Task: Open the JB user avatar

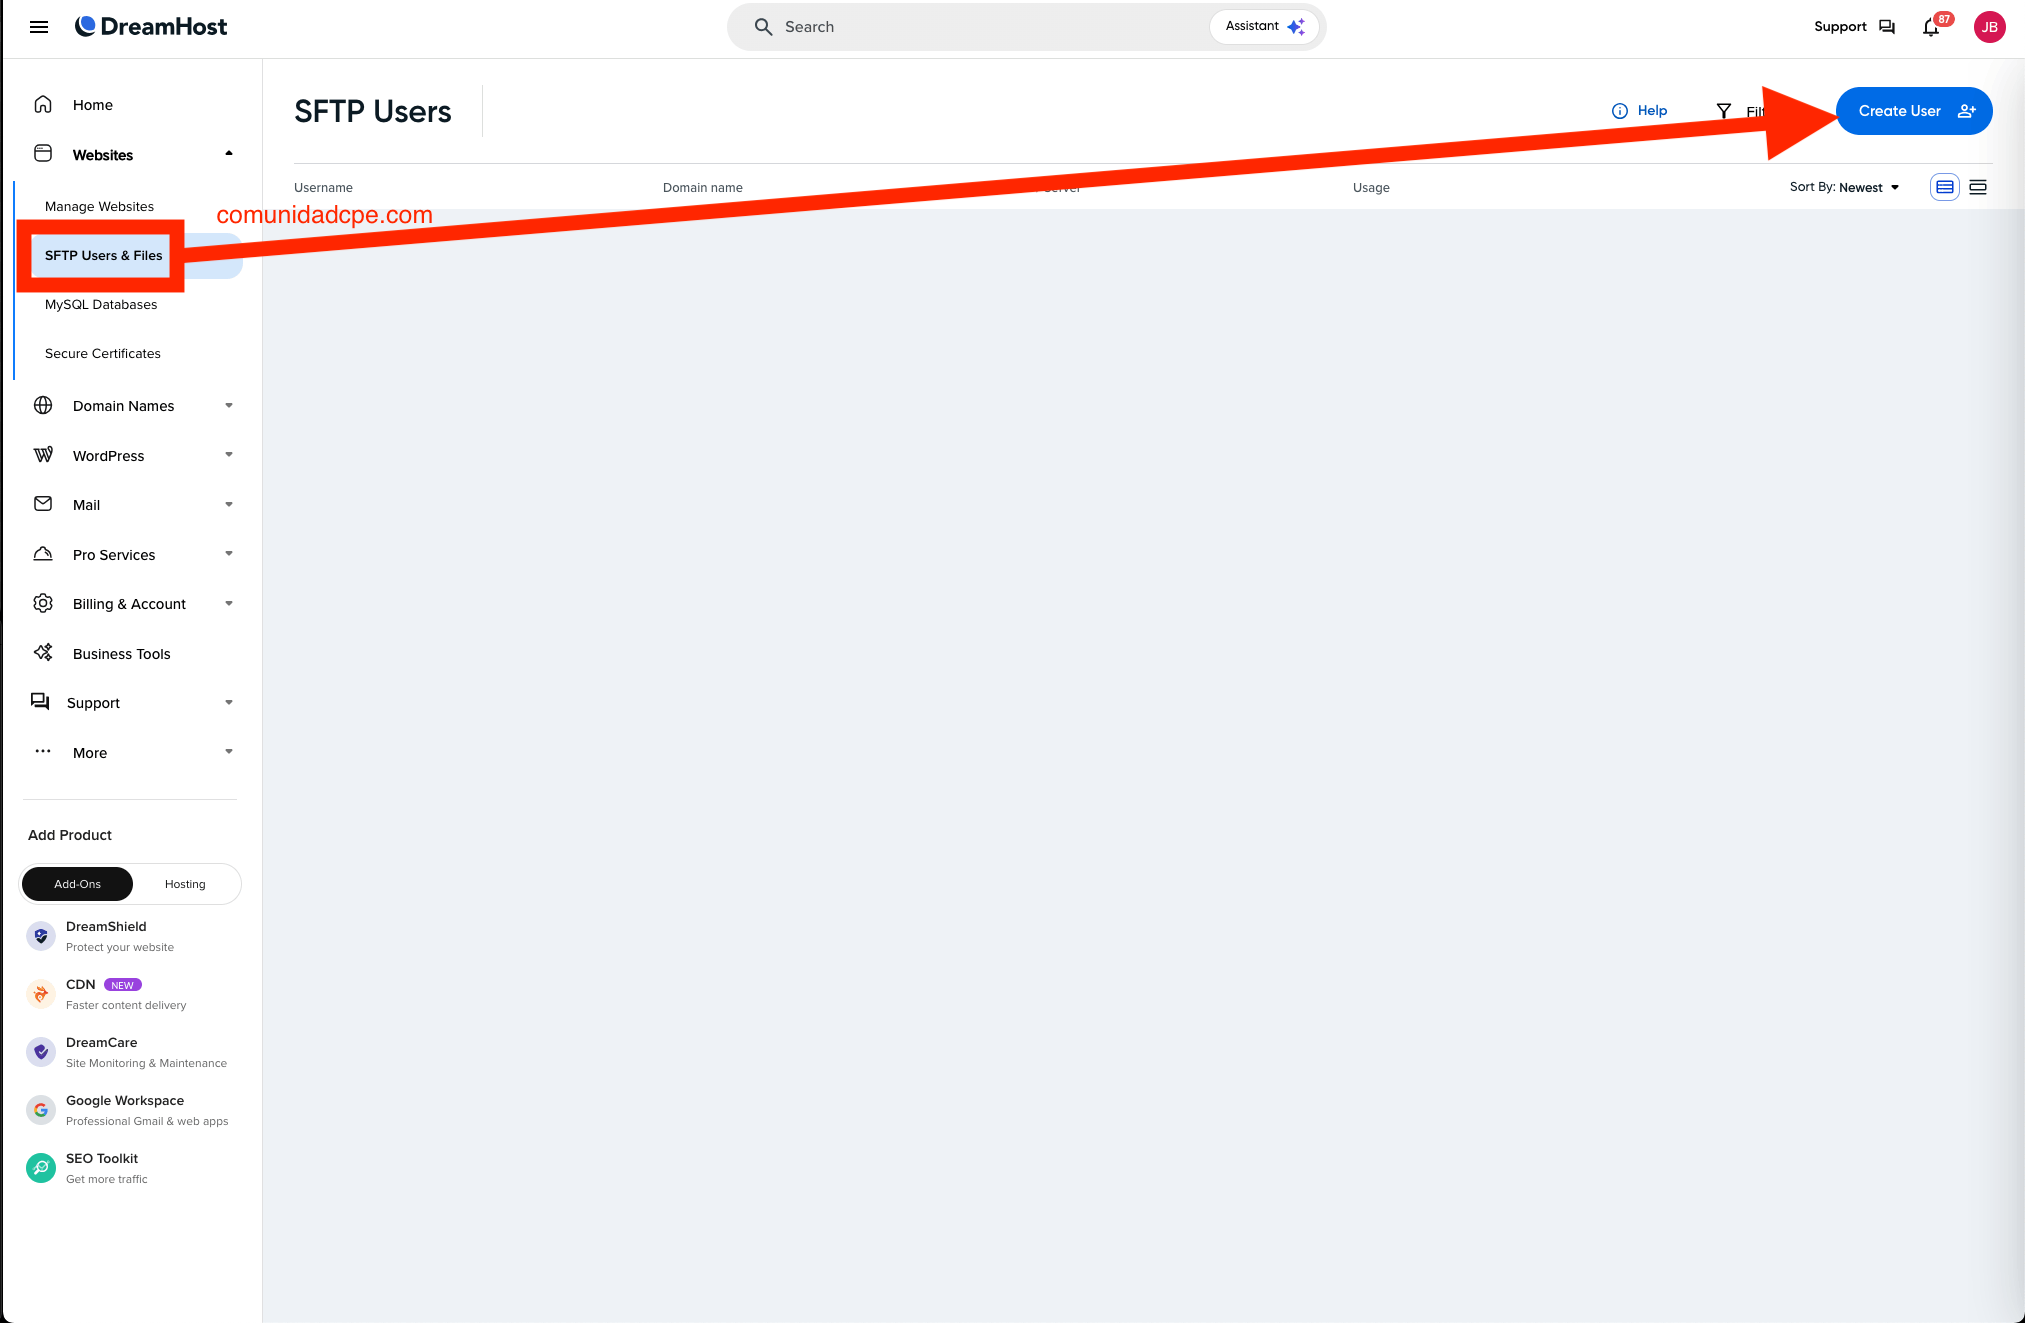Action: [1989, 27]
